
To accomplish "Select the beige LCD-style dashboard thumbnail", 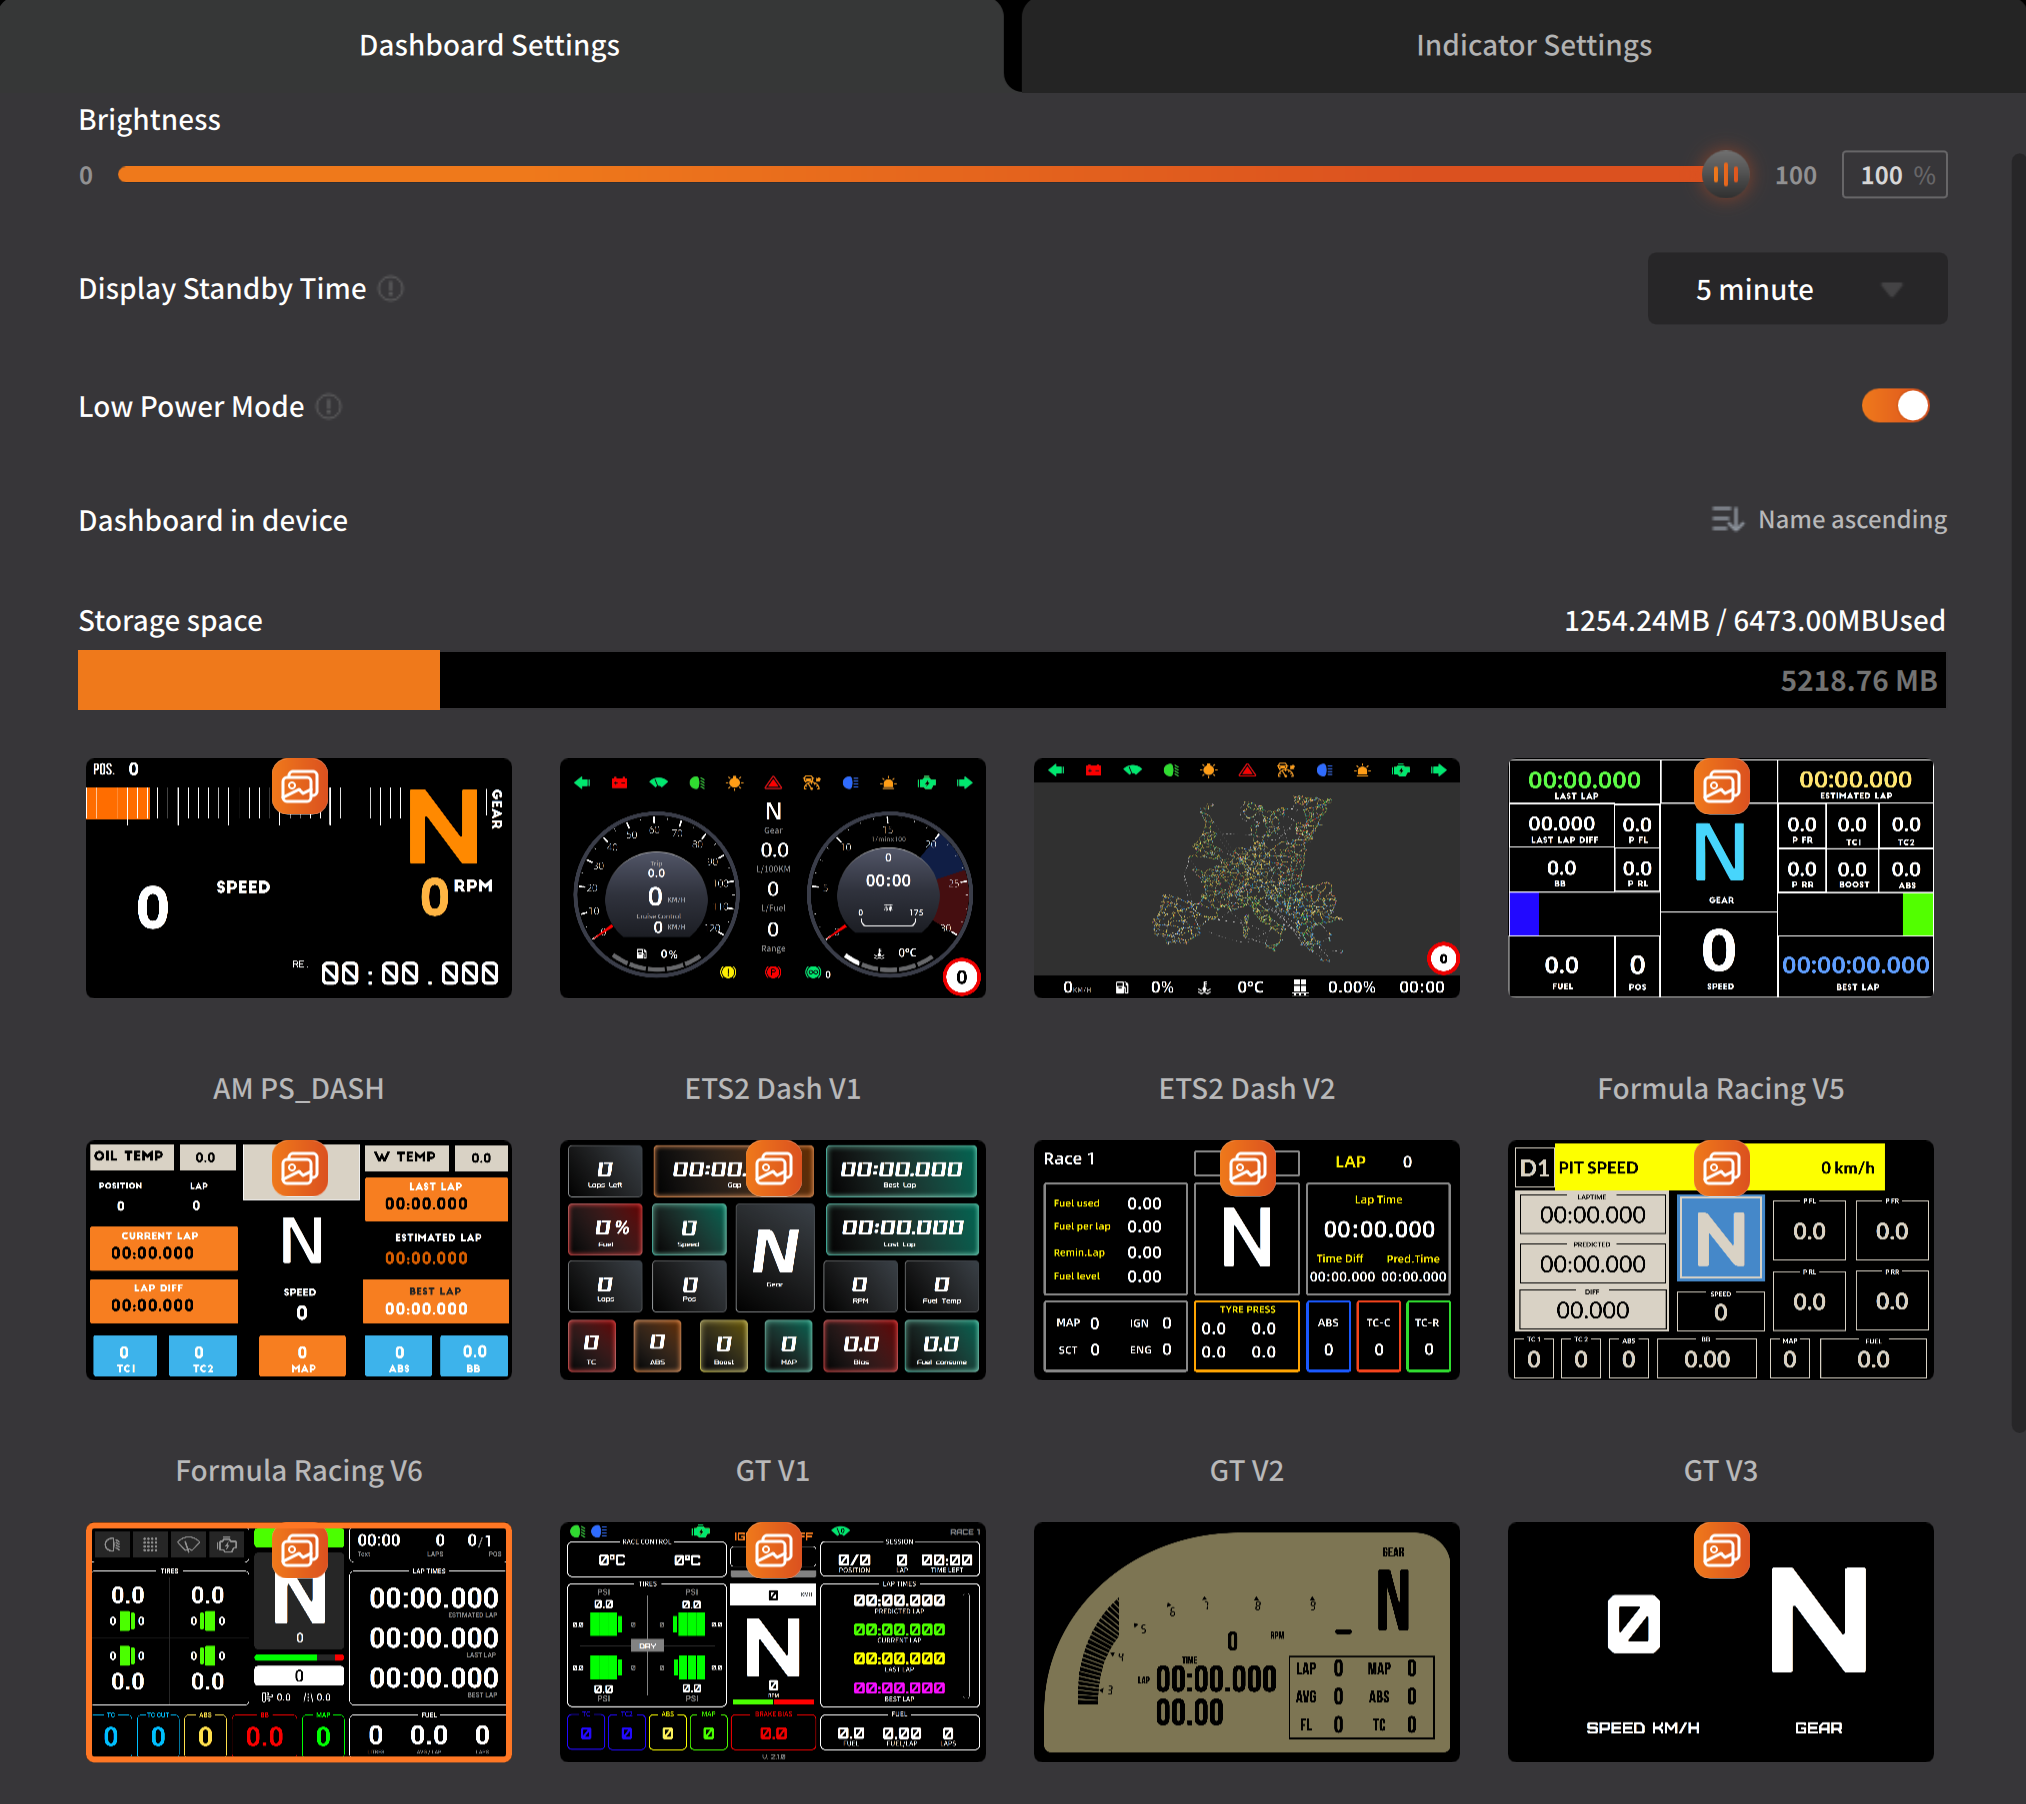I will coord(1247,1642).
